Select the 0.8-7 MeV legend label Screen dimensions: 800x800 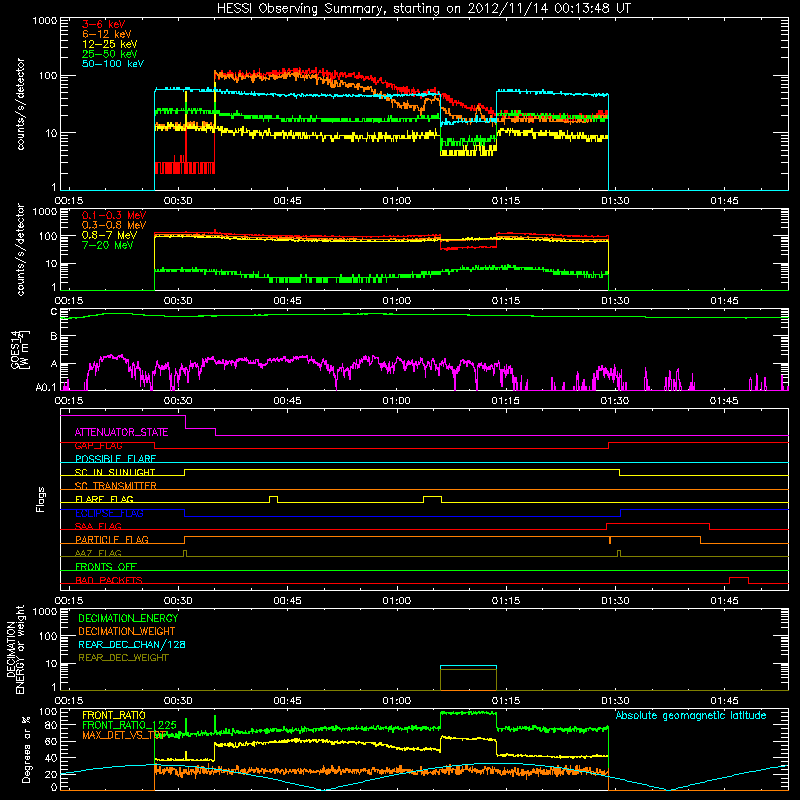(x=109, y=235)
